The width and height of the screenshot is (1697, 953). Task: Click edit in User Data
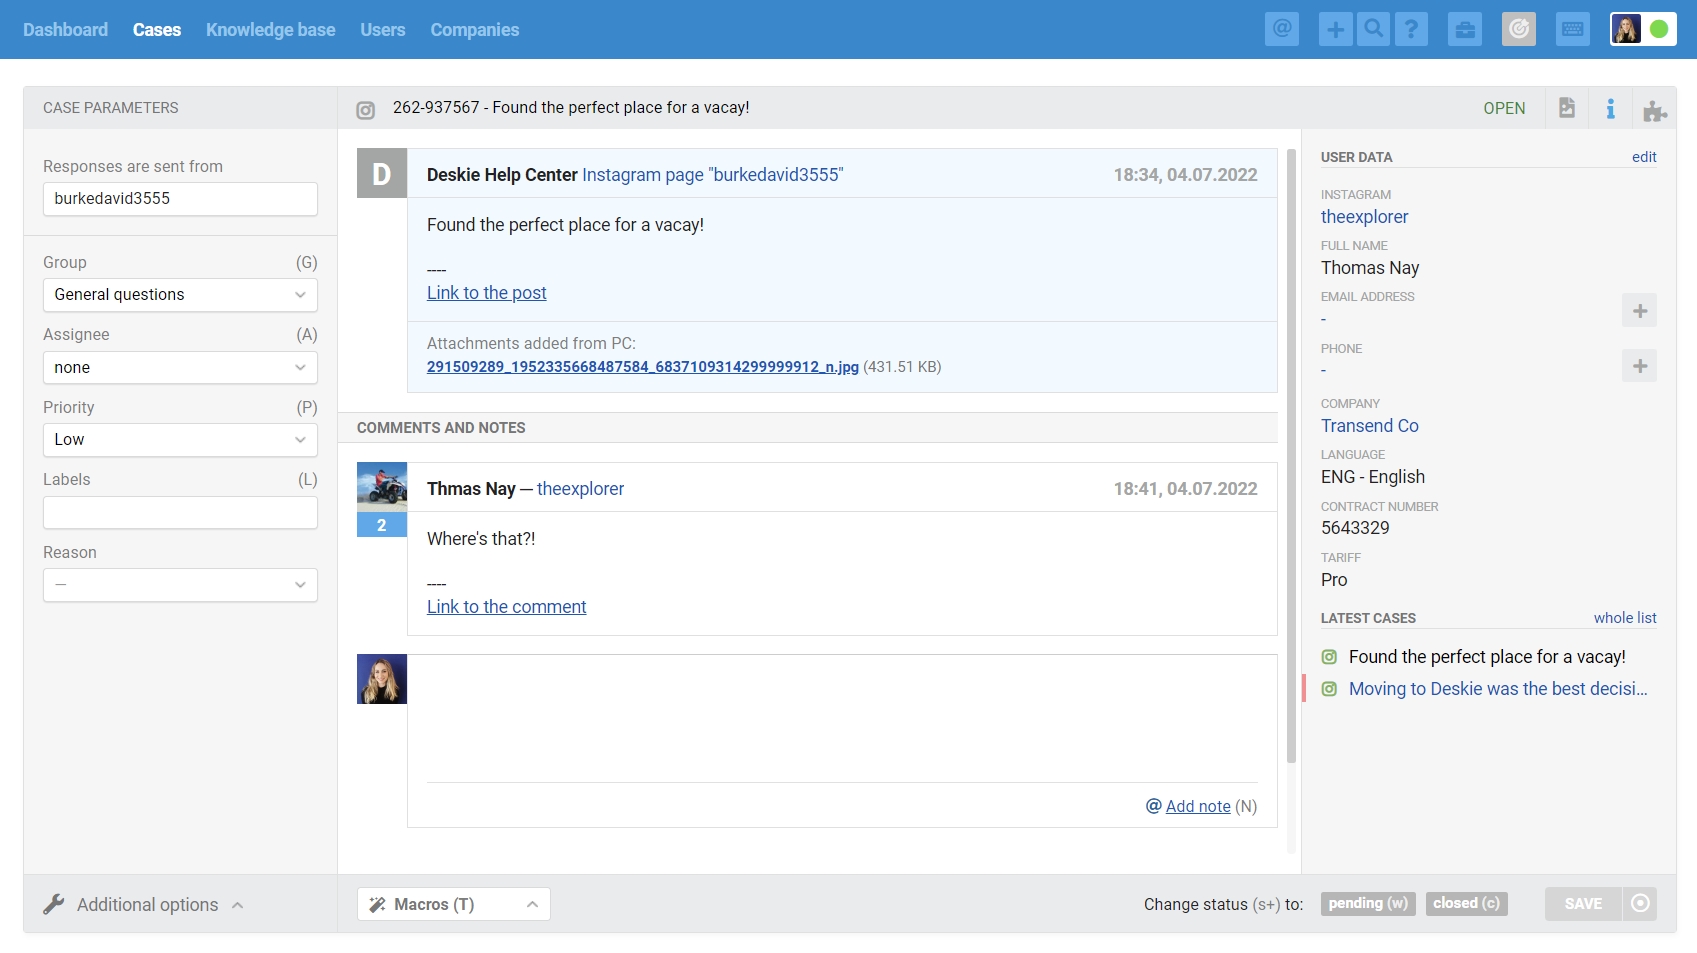pos(1644,157)
